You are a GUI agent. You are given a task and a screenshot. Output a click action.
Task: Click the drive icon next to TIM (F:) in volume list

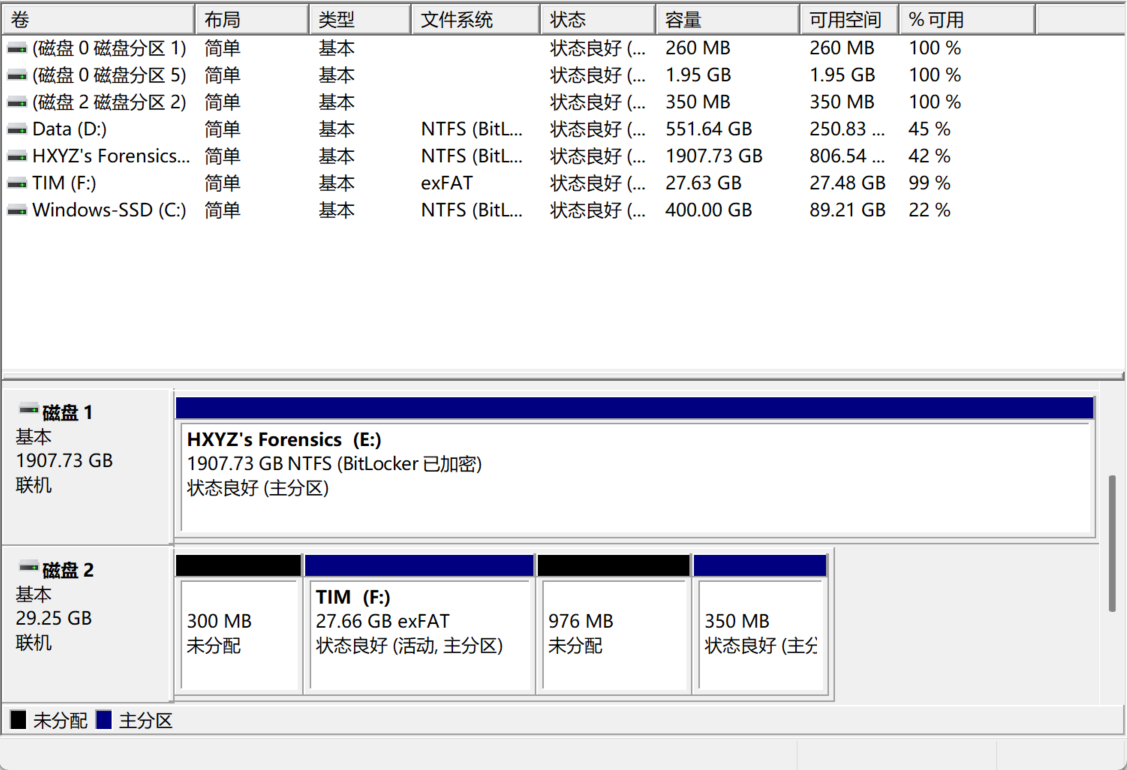(x=17, y=183)
